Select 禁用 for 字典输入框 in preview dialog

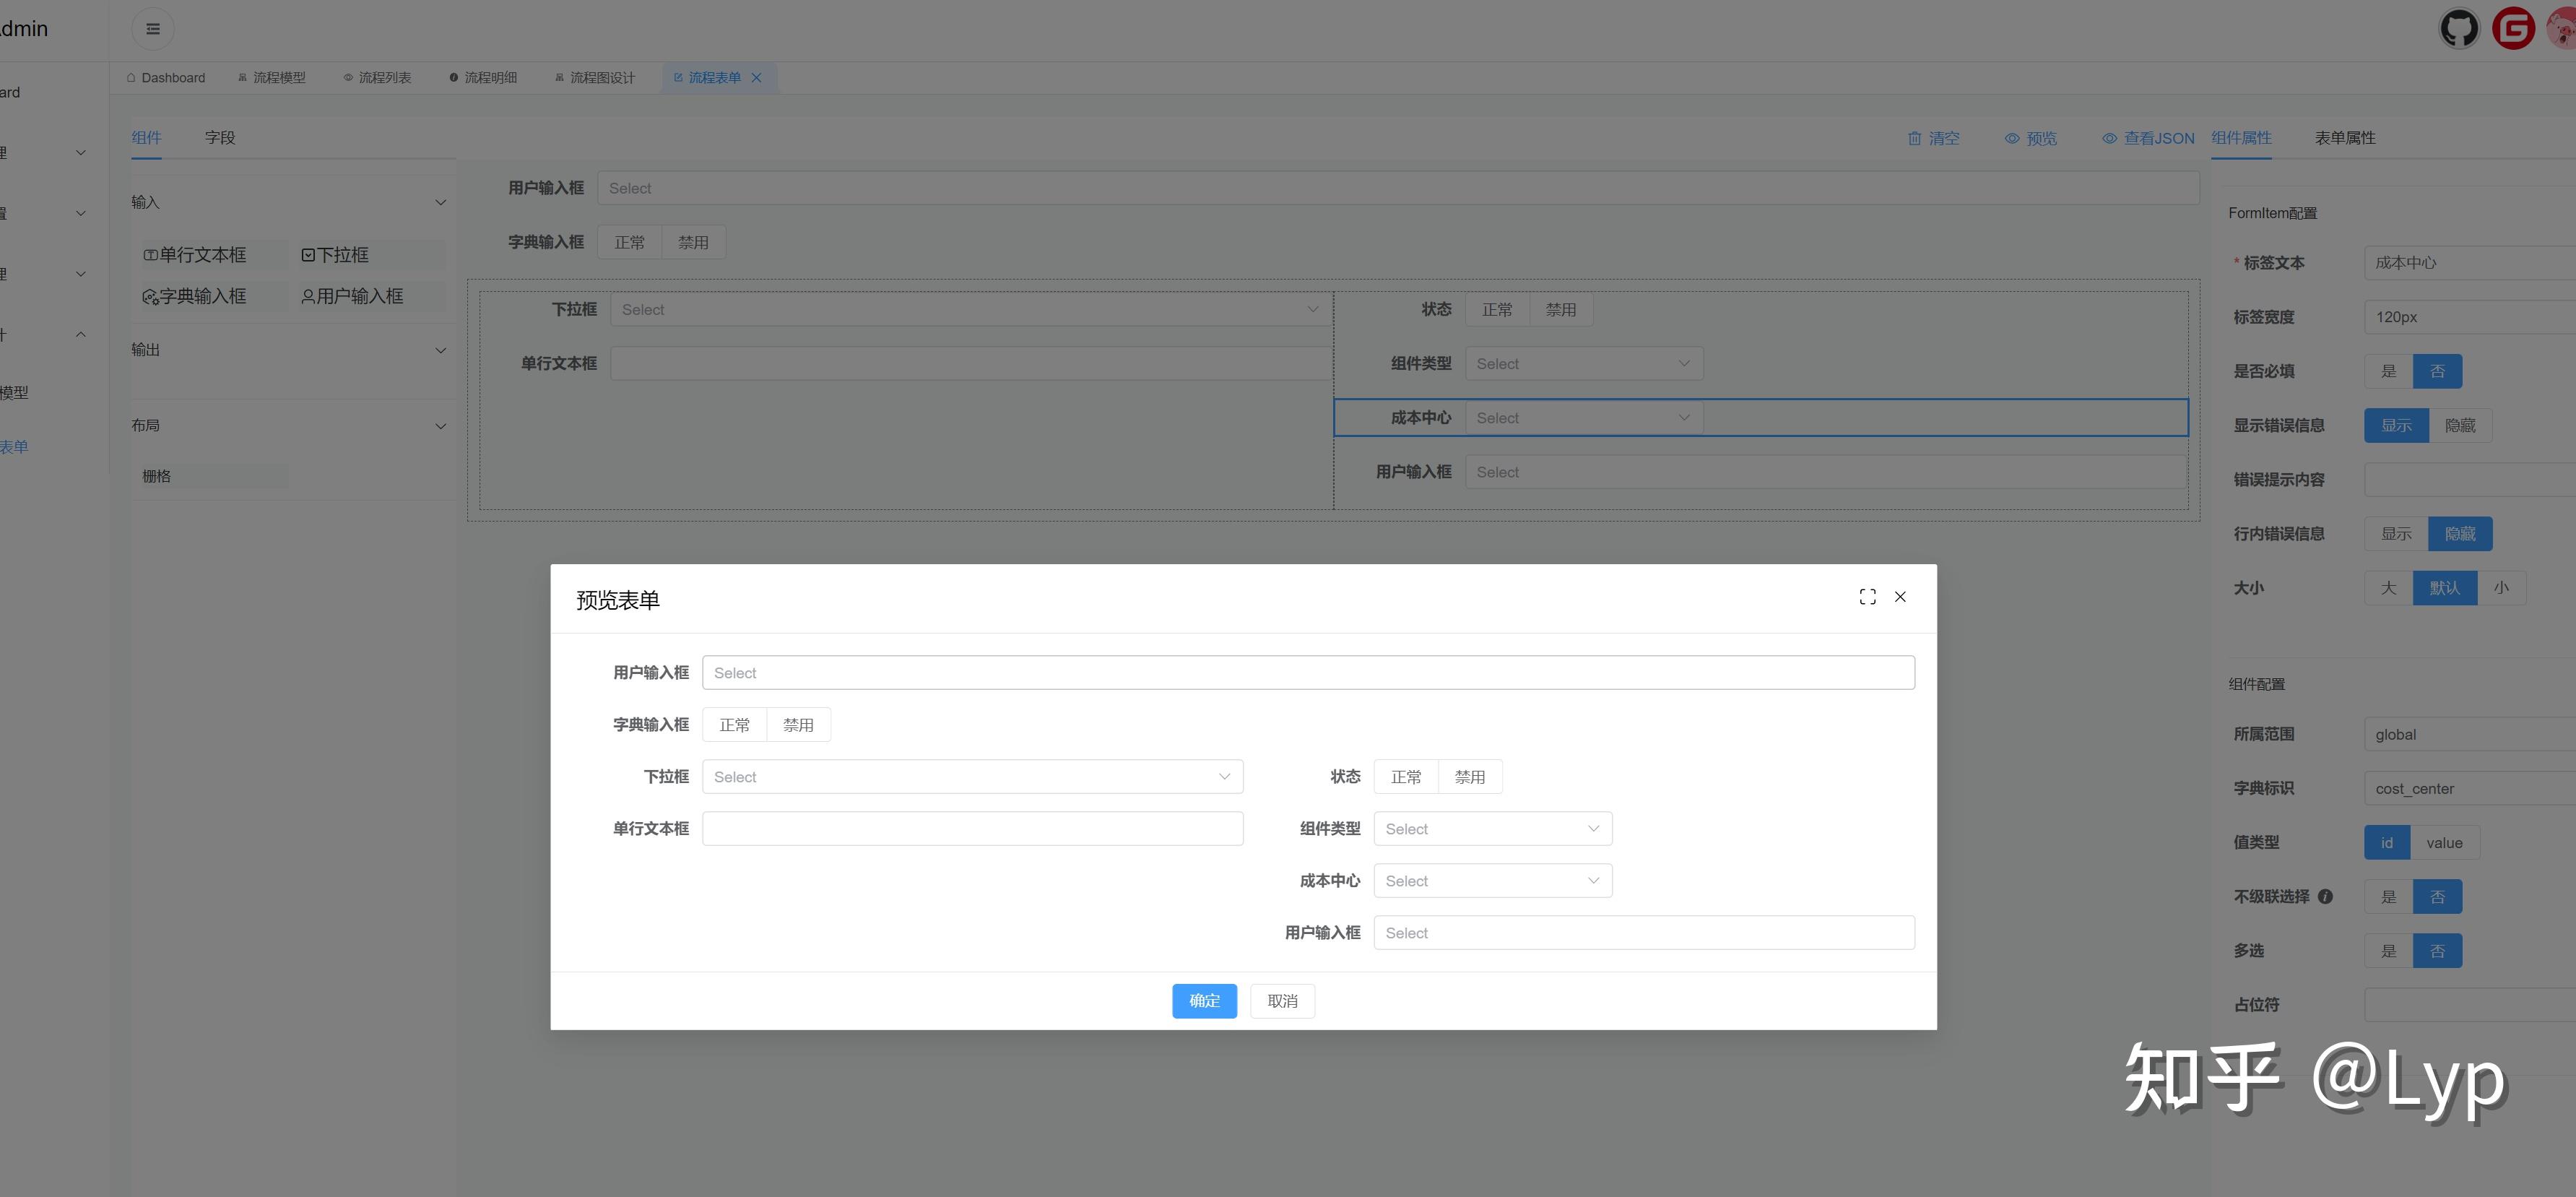tap(798, 725)
